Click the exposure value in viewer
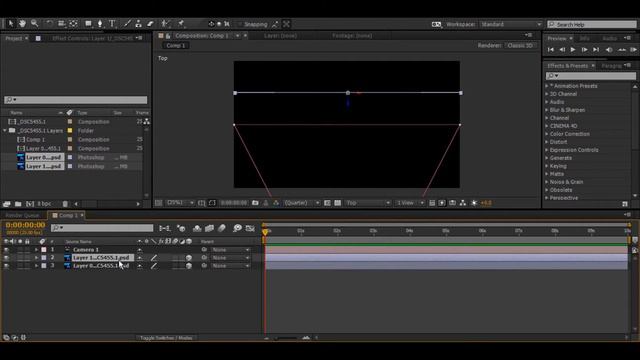Image resolution: width=640 pixels, height=360 pixels. [486, 203]
